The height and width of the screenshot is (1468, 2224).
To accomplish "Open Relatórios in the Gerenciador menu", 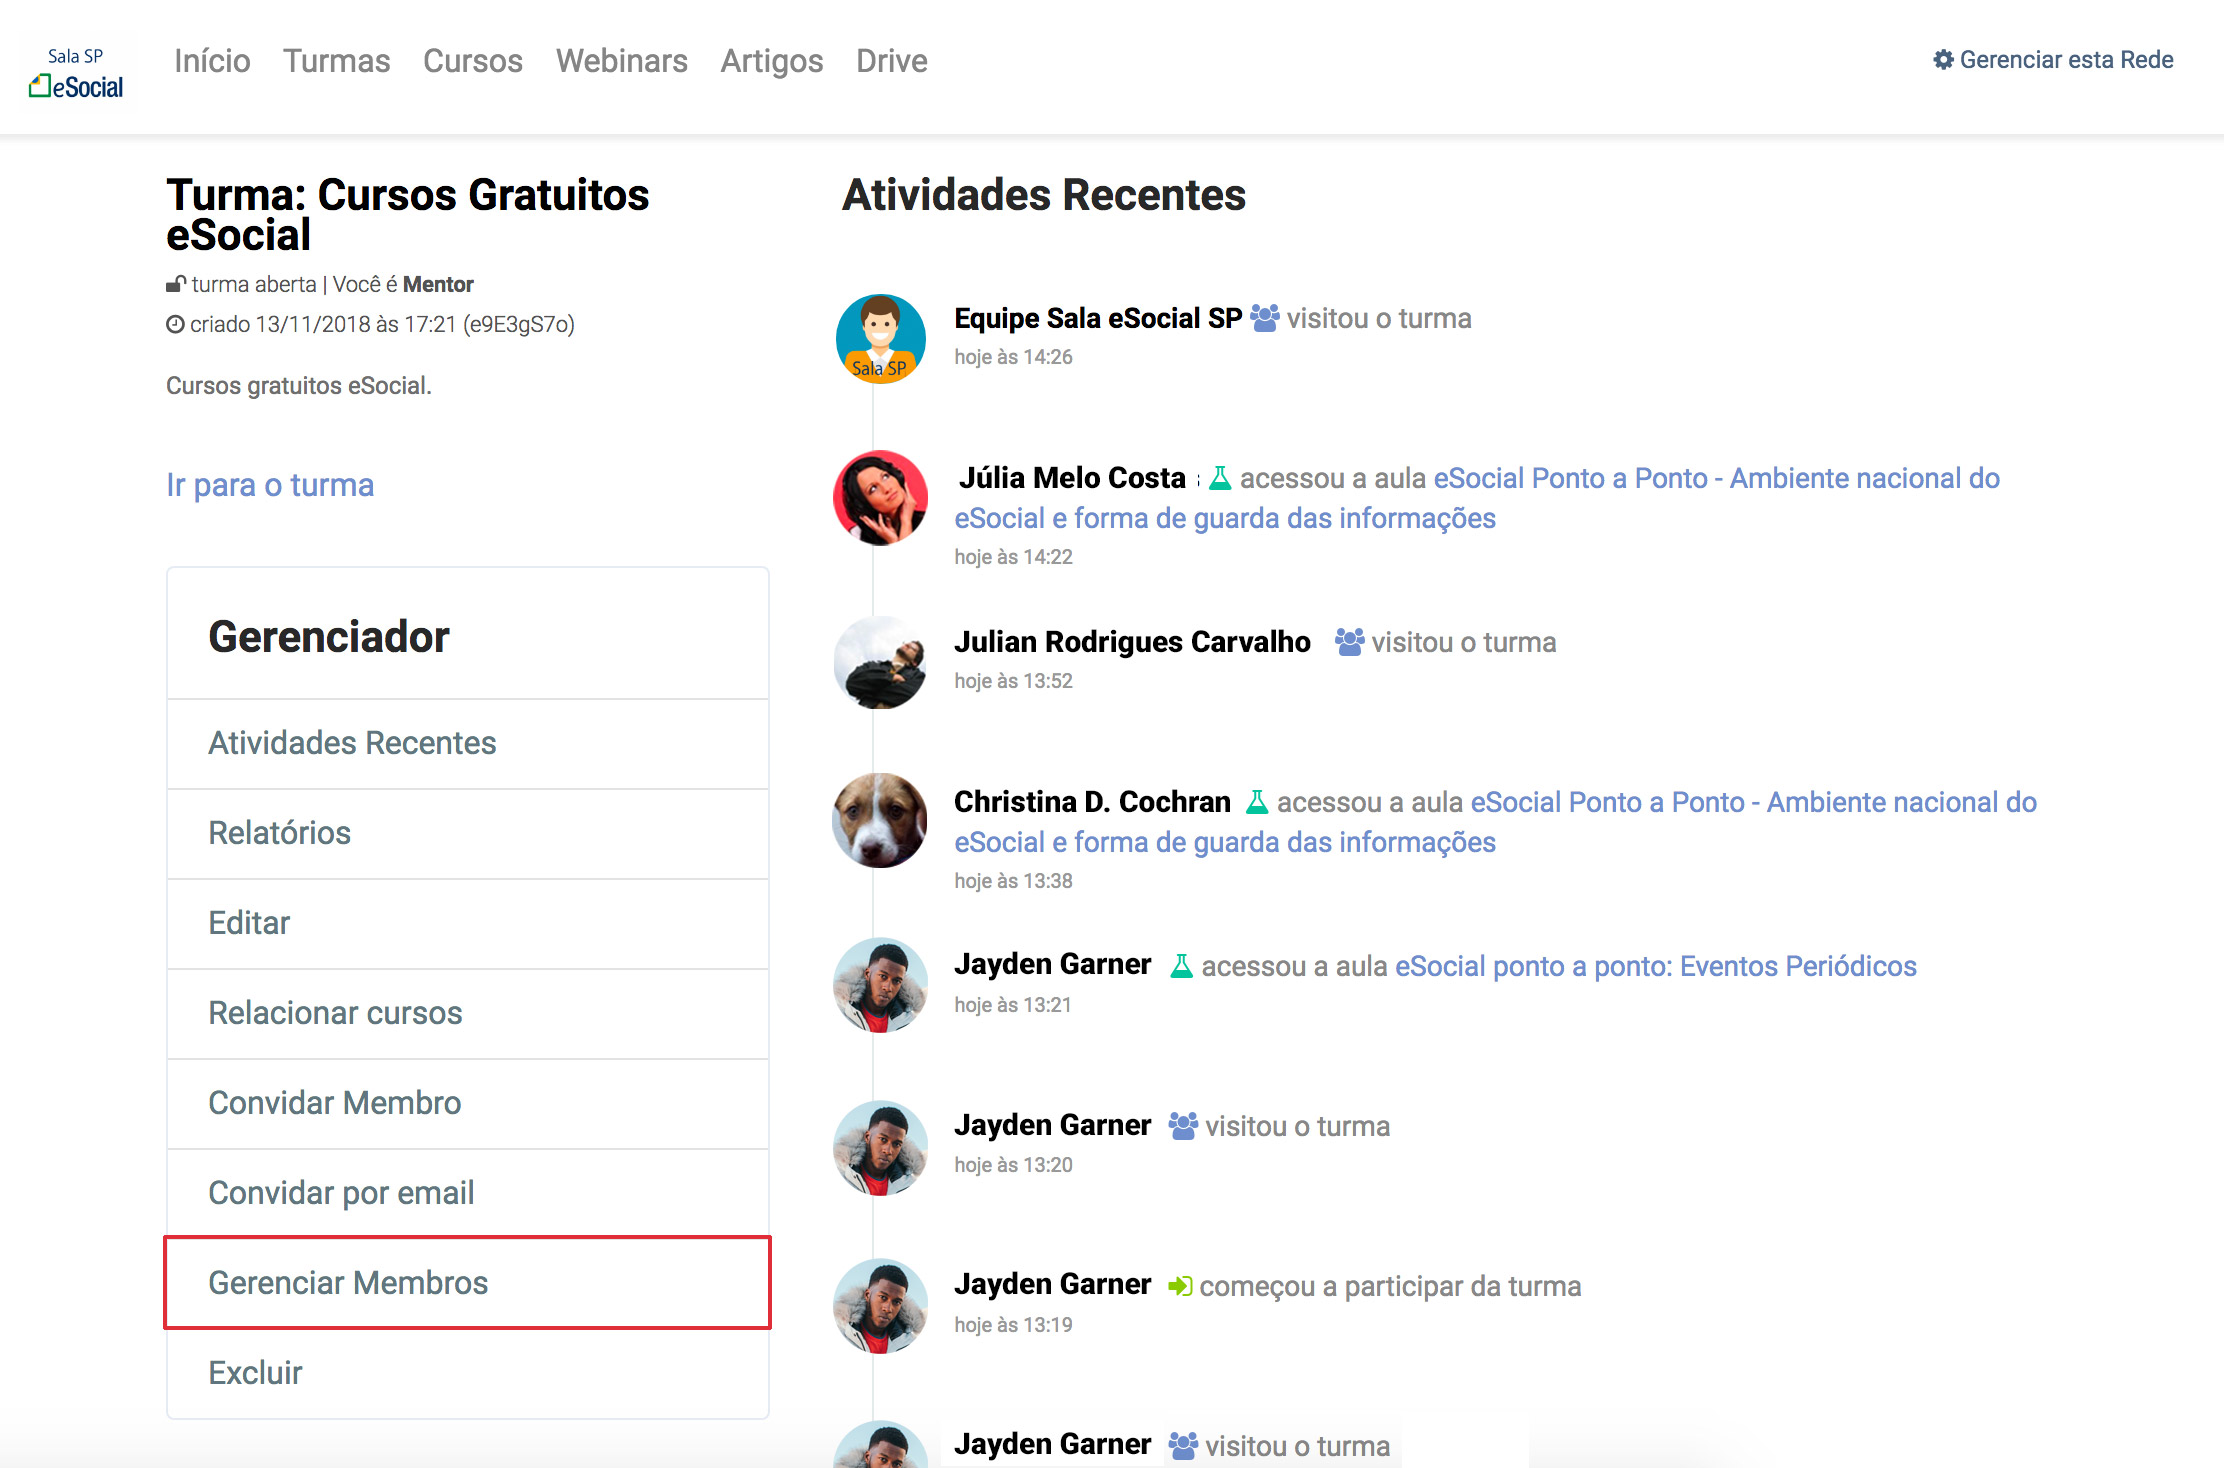I will pyautogui.click(x=279, y=833).
